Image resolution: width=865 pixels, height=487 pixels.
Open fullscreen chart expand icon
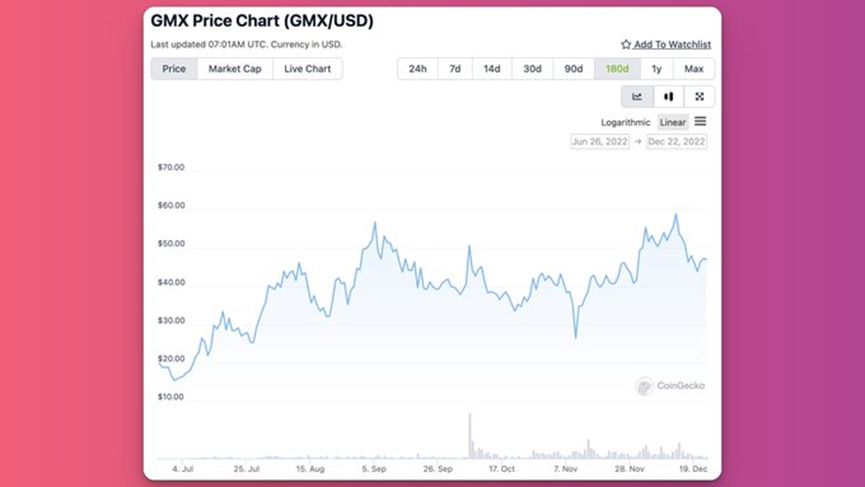(x=700, y=97)
